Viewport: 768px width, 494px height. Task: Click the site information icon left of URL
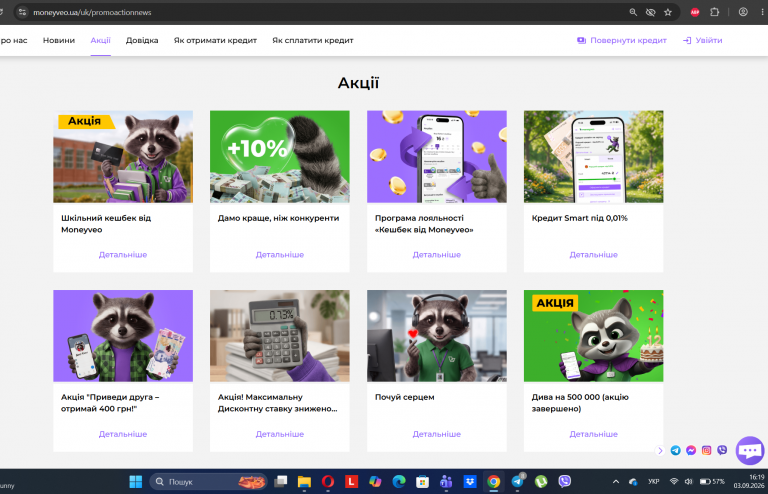pyautogui.click(x=22, y=12)
